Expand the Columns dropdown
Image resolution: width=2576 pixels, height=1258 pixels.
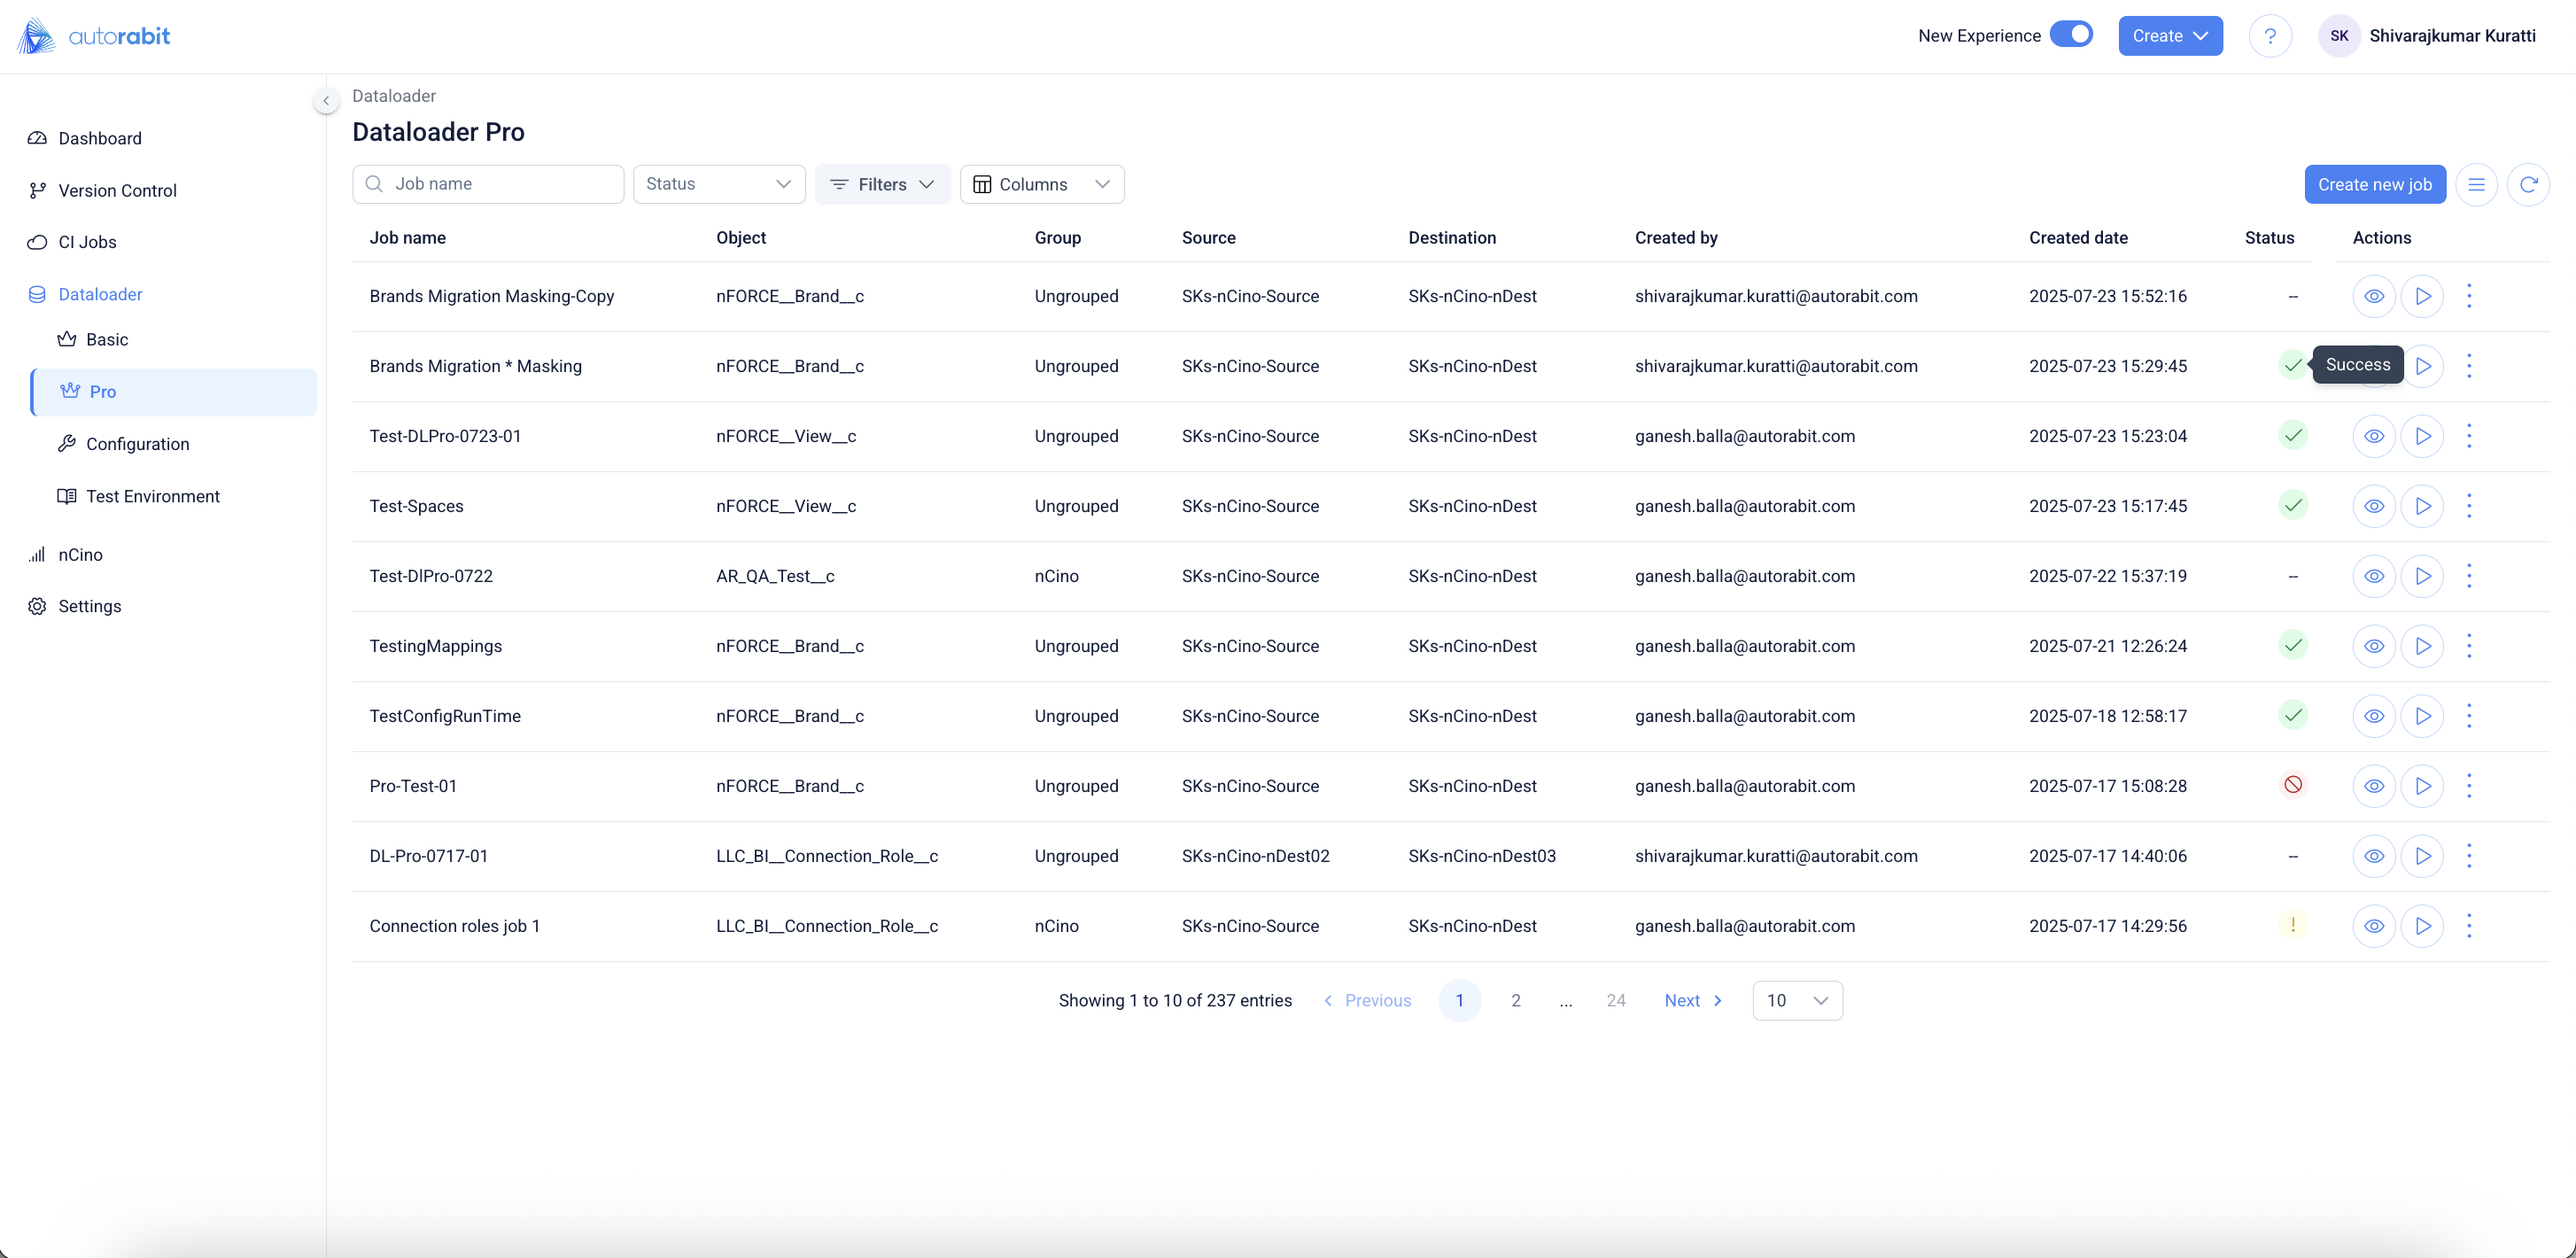pyautogui.click(x=1041, y=184)
